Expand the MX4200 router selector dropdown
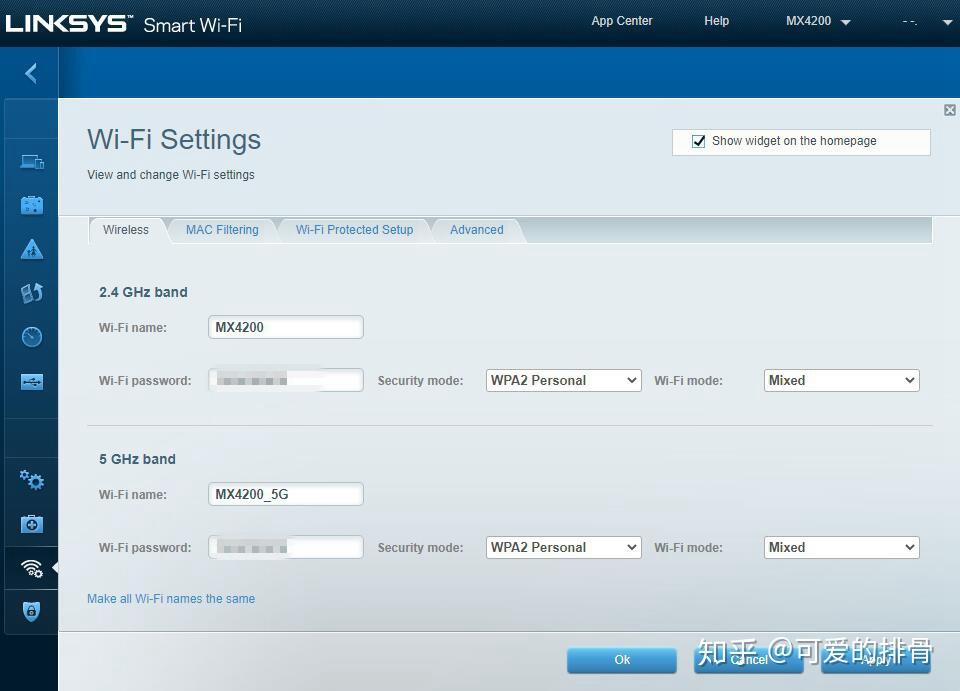This screenshot has width=960, height=691. 845,21
